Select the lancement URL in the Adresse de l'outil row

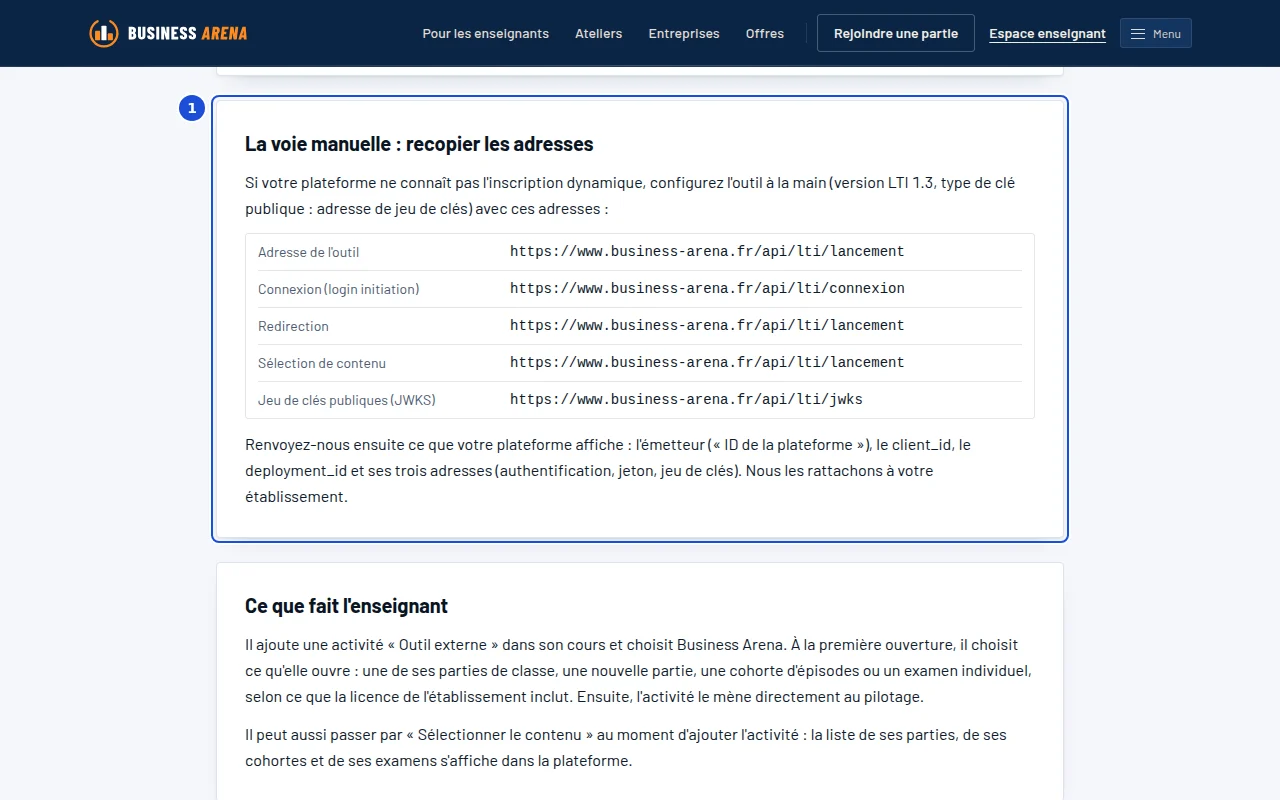pos(707,252)
